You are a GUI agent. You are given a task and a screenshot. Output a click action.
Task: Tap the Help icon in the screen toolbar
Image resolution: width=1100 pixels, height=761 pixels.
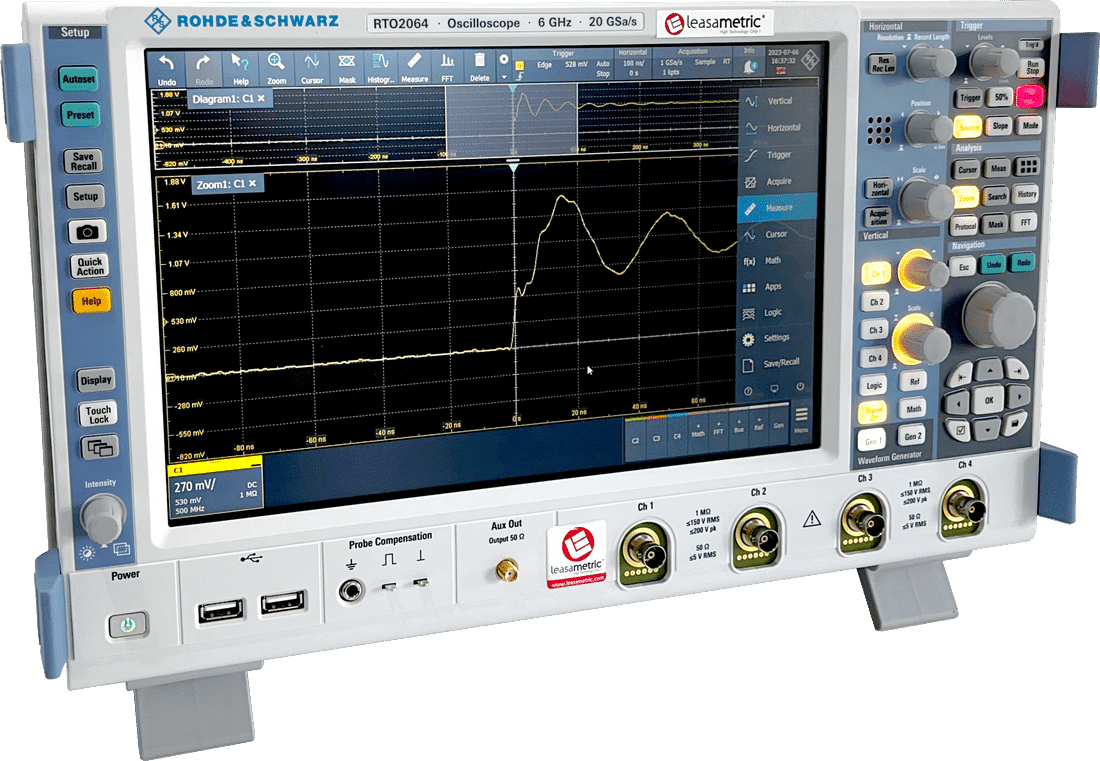(241, 69)
